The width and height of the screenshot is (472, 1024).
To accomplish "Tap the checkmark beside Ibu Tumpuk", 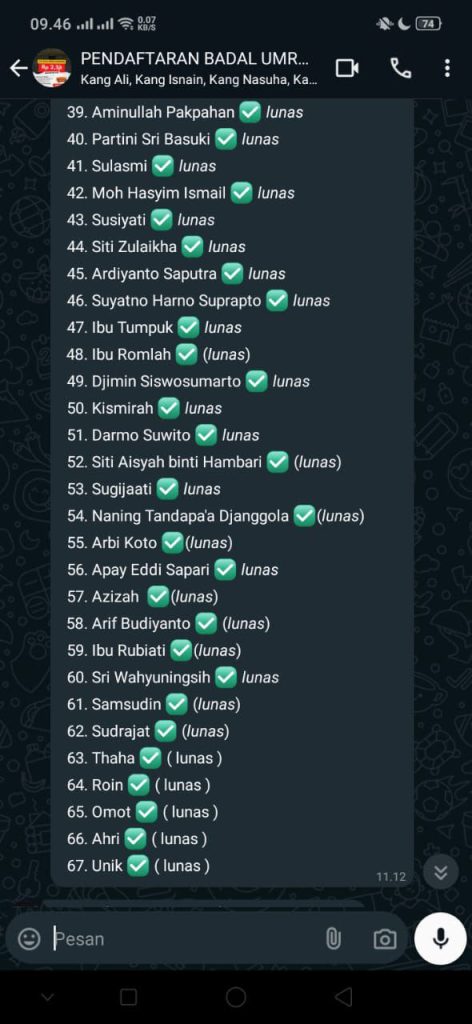I will pyautogui.click(x=189, y=327).
